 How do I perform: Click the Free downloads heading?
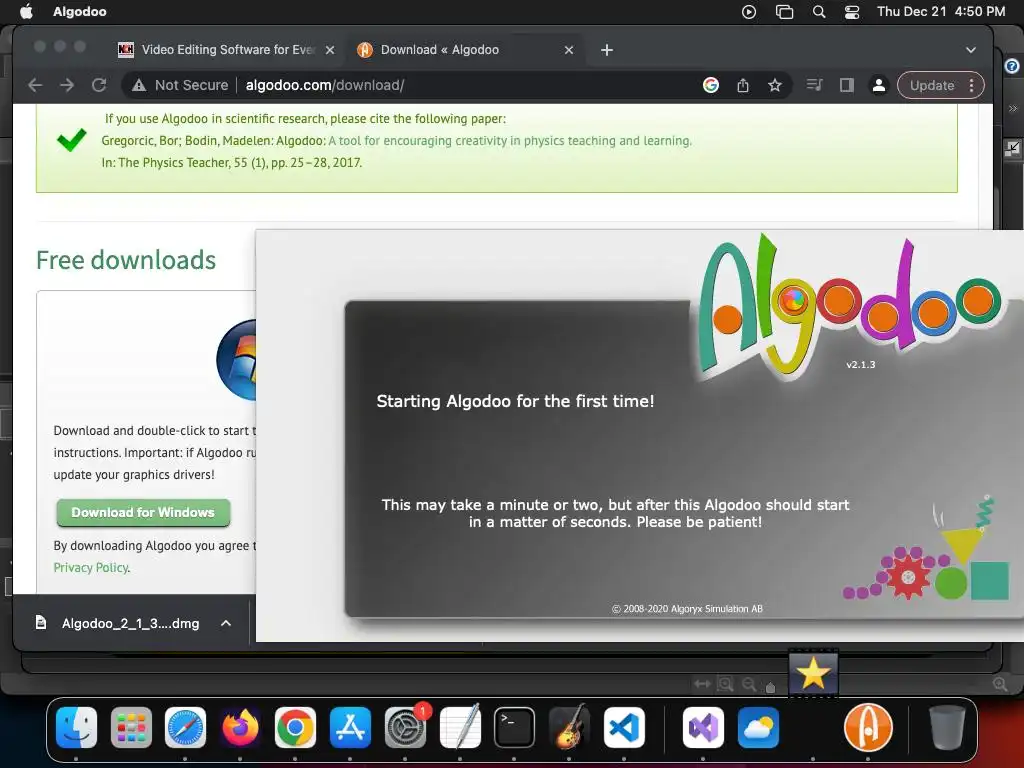coord(126,260)
